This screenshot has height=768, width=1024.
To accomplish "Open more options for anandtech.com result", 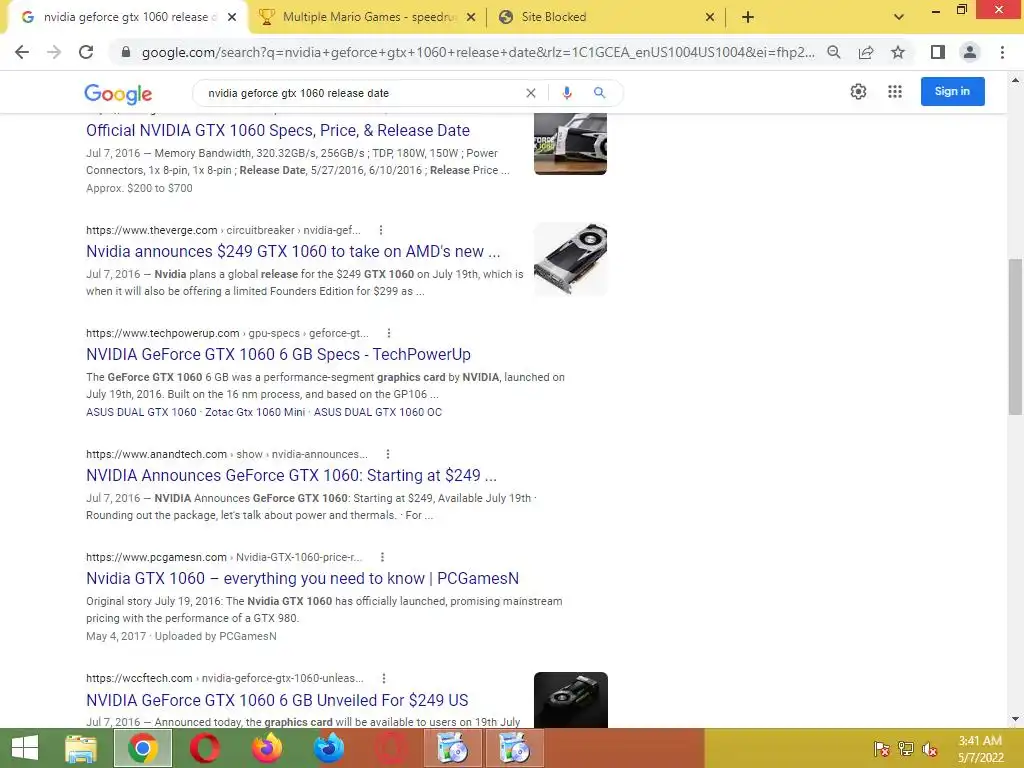I will coord(388,454).
